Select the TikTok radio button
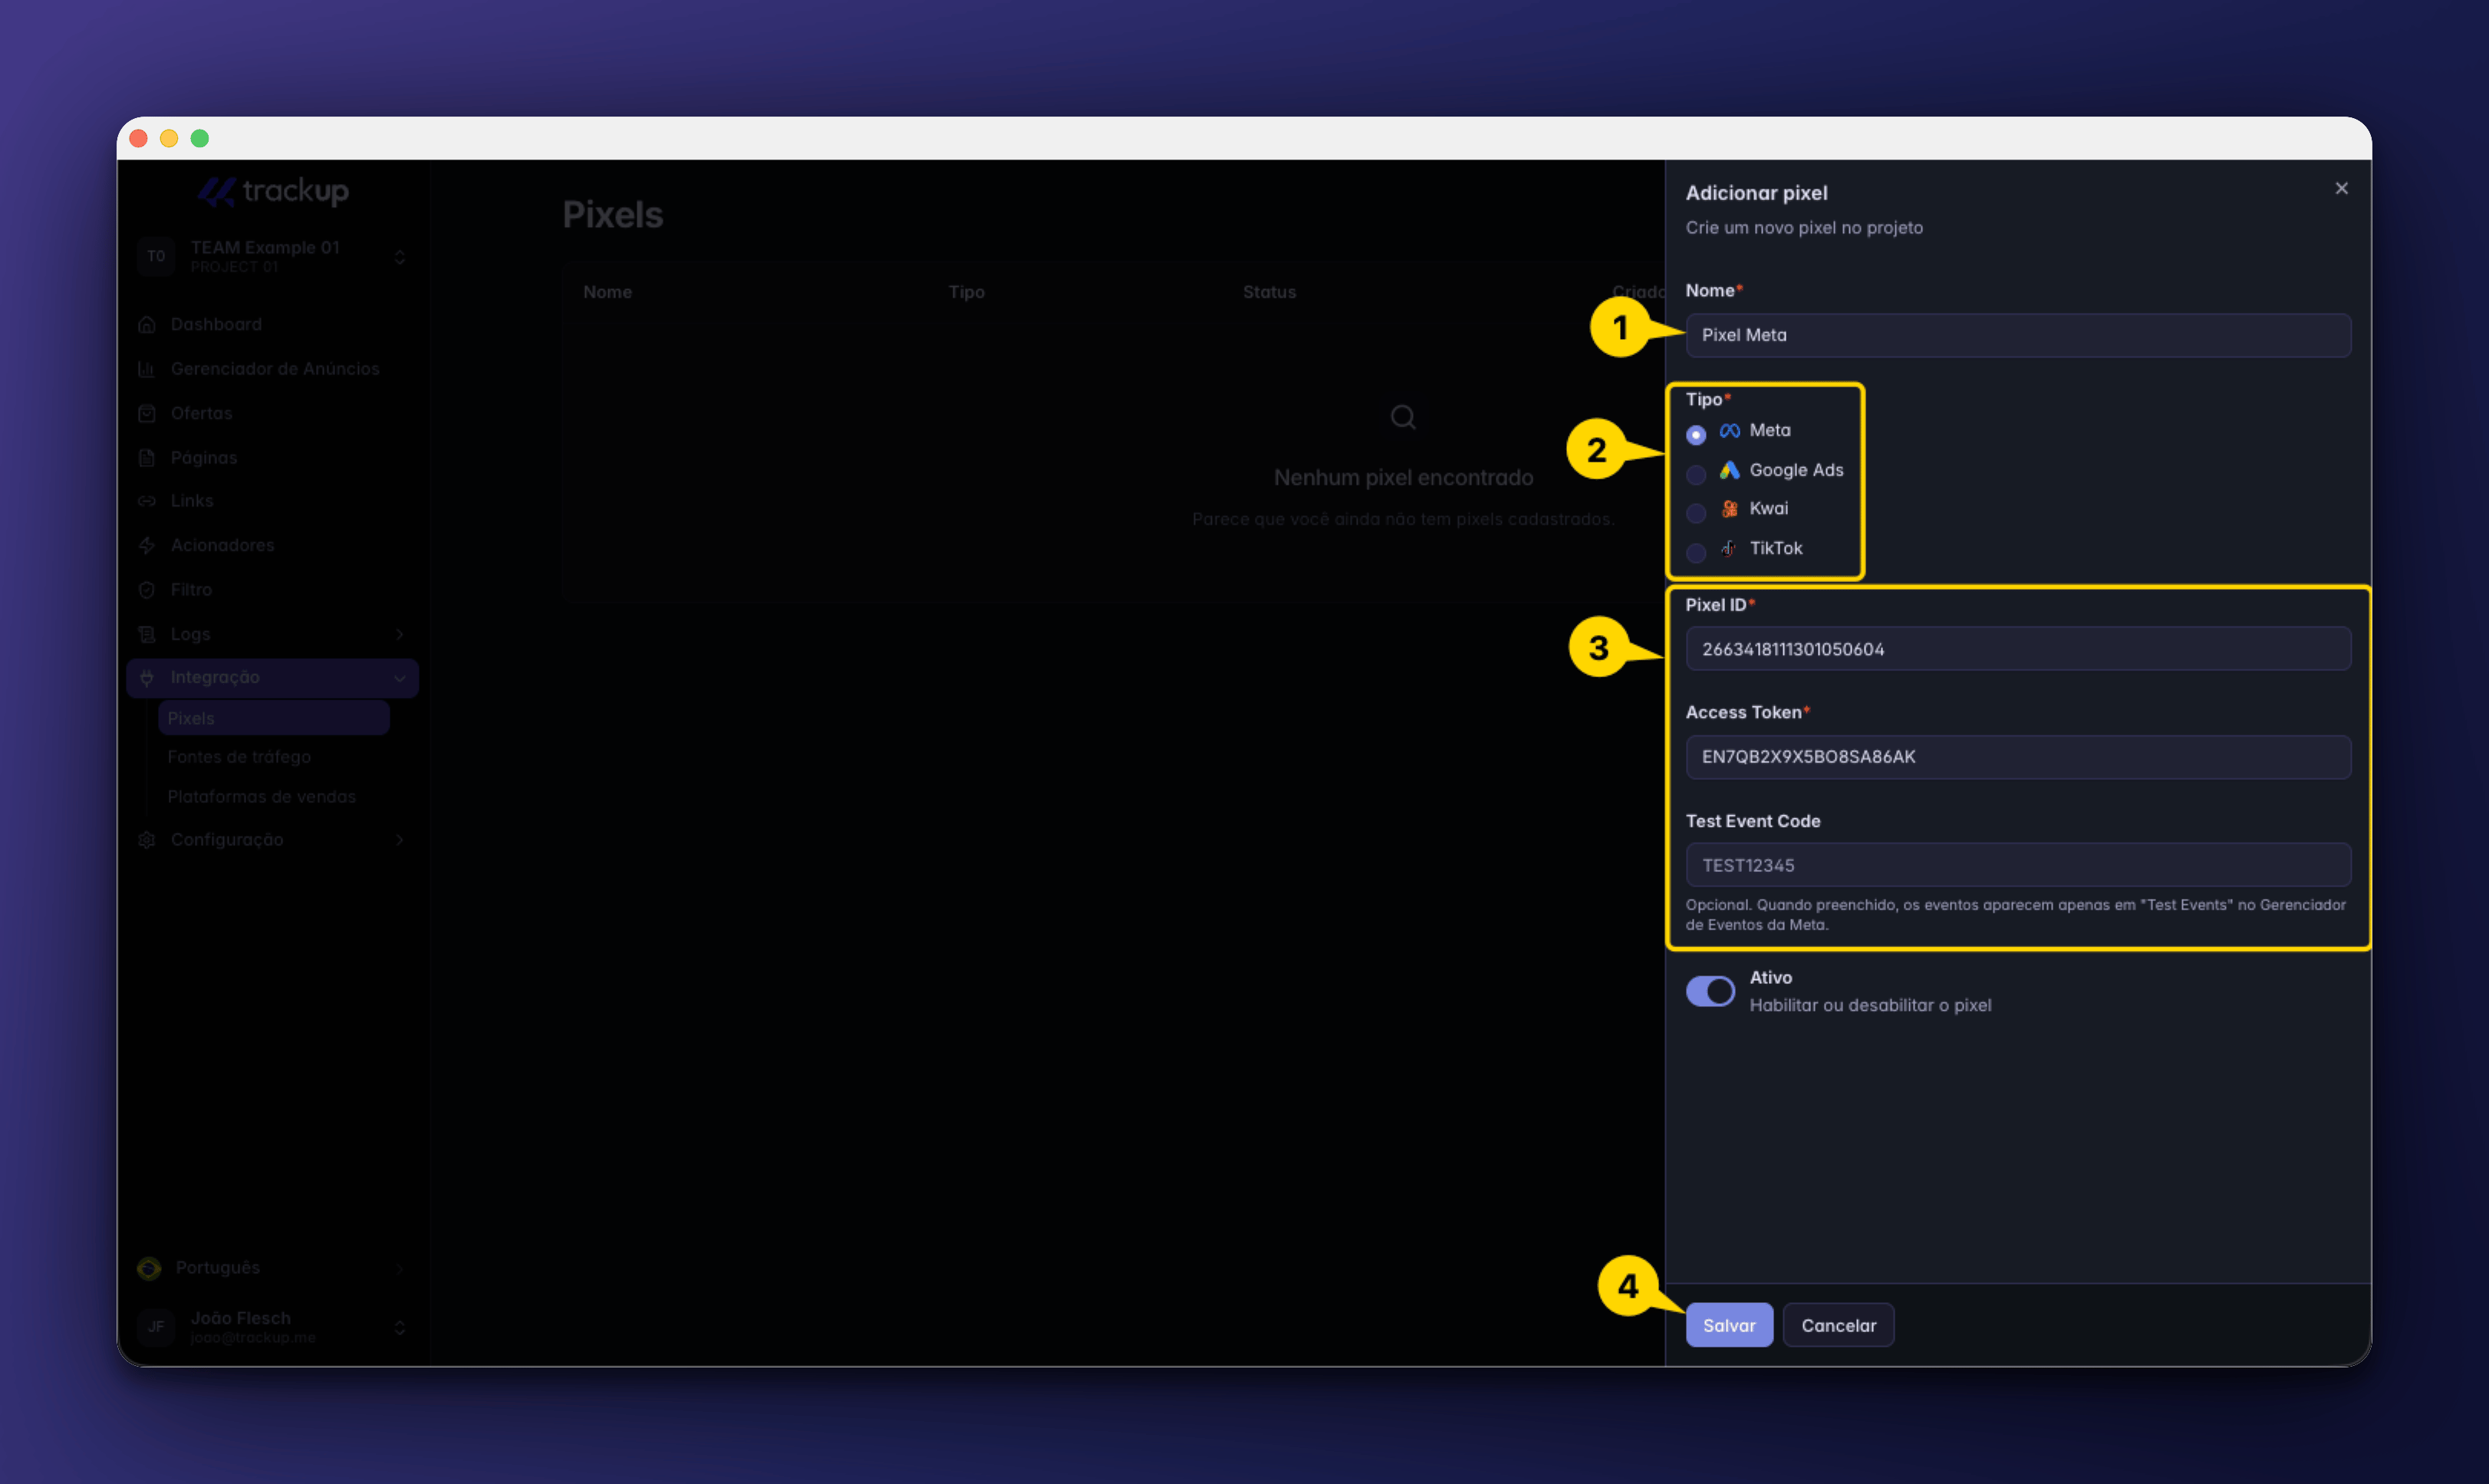Viewport: 2489px width, 1484px height. (1696, 552)
